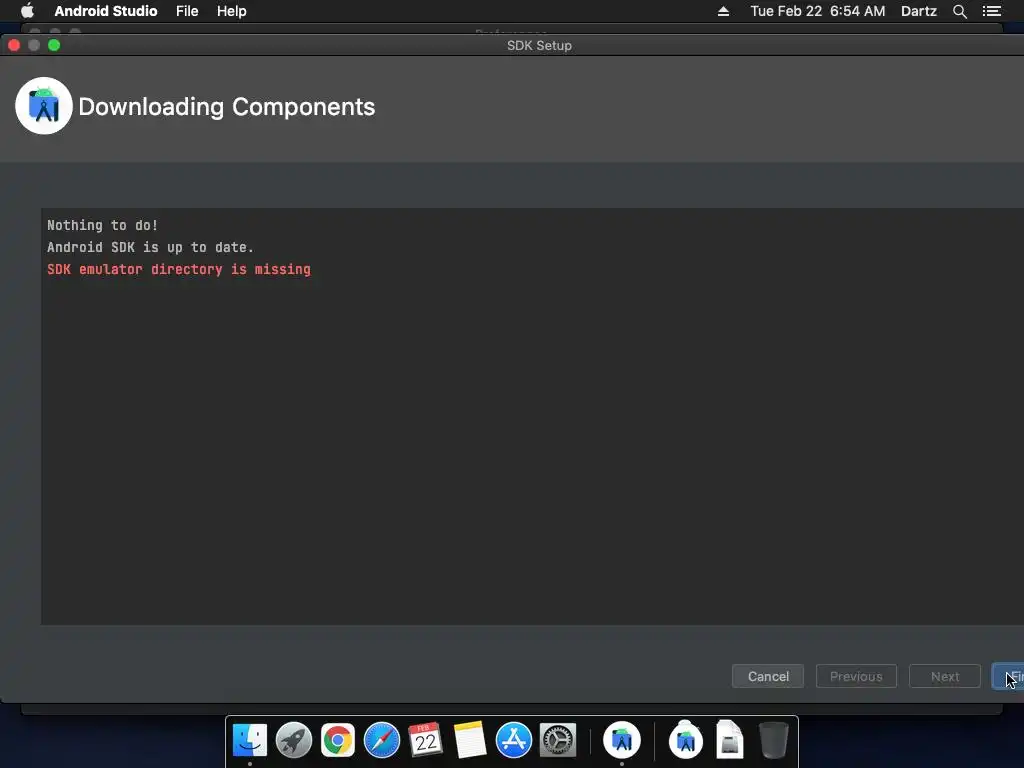Image resolution: width=1024 pixels, height=768 pixels.
Task: Open the document file icon in Dock
Action: [729, 741]
